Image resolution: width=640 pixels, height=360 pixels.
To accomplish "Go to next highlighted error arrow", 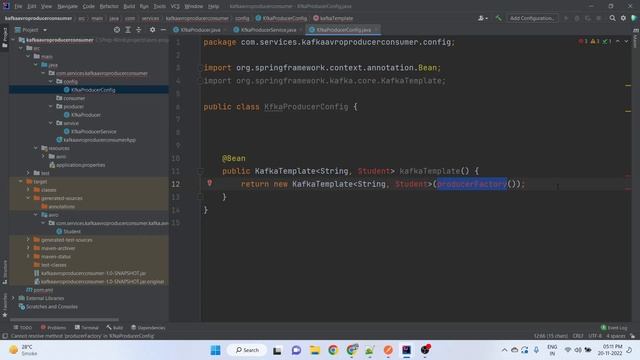I will click(x=627, y=42).
